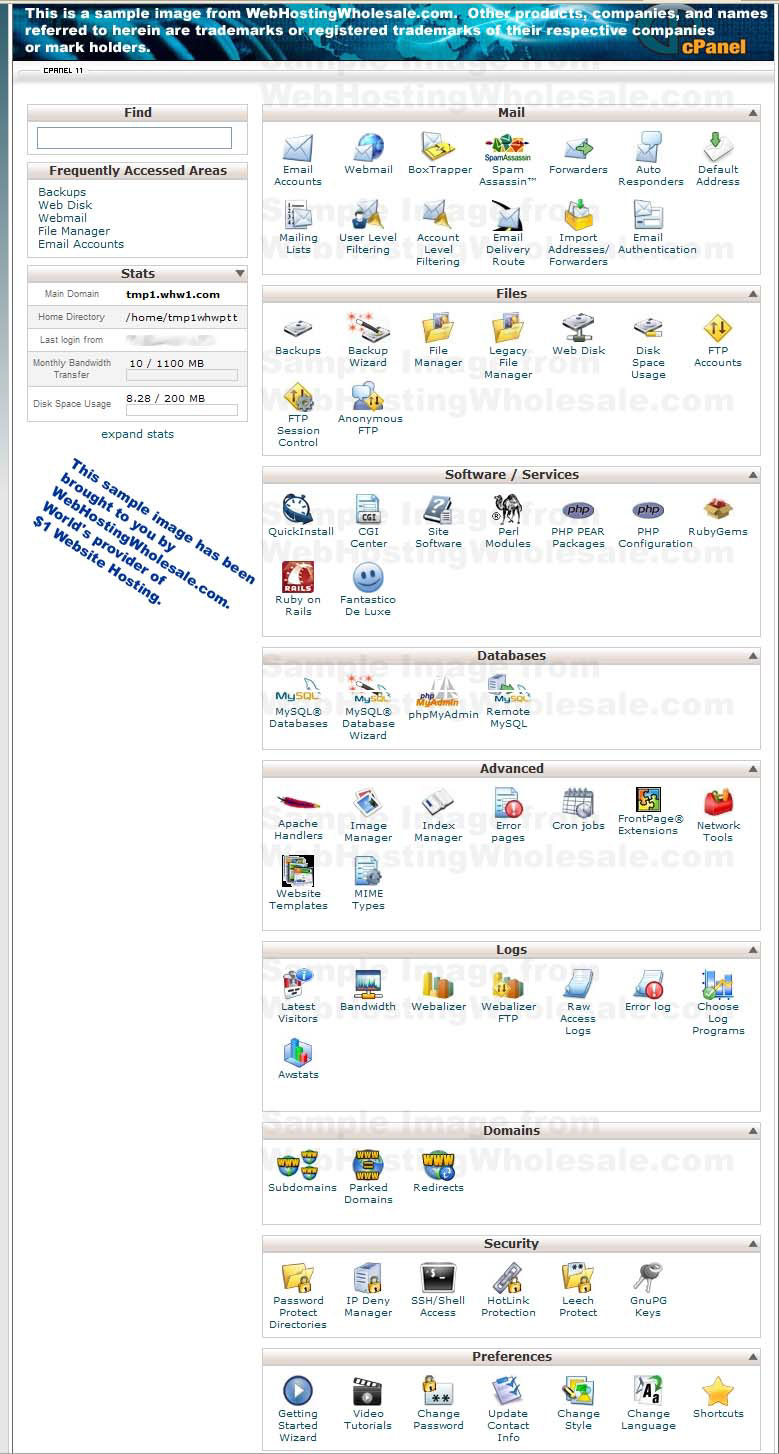Collapse the Software / Services section

pyautogui.click(x=752, y=475)
